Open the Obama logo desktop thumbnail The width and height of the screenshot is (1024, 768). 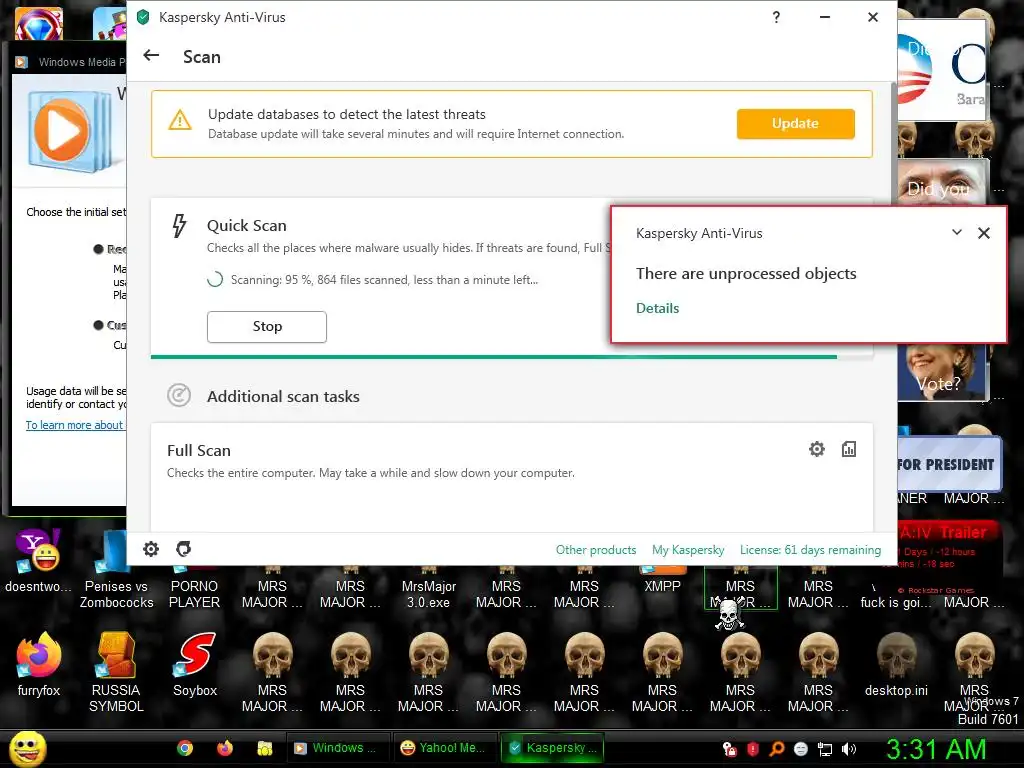click(941, 71)
